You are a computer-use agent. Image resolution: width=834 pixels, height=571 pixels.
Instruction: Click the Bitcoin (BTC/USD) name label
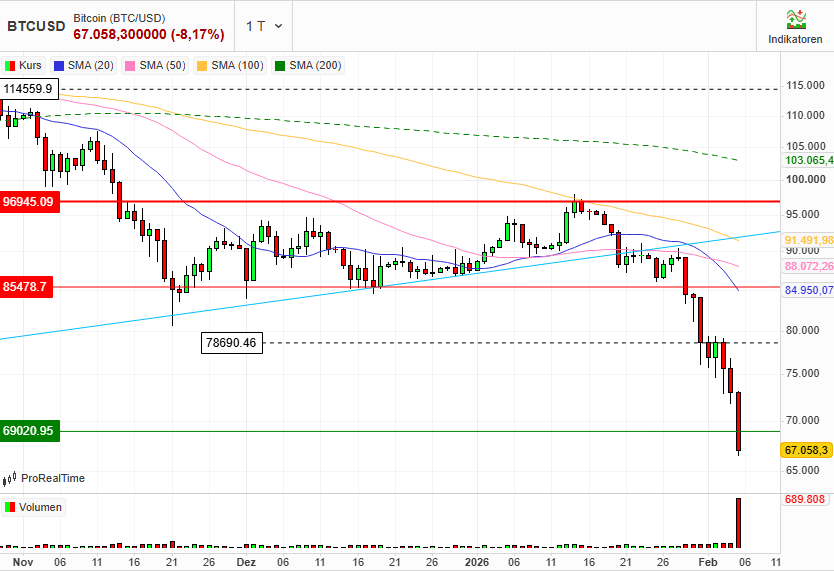click(120, 18)
